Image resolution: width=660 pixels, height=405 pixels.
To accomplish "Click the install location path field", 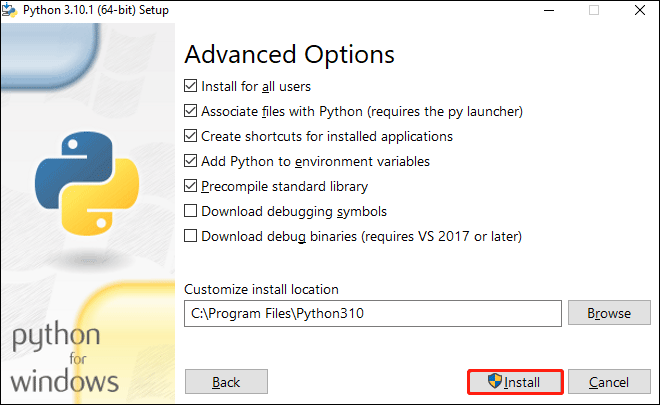I will pos(373,313).
